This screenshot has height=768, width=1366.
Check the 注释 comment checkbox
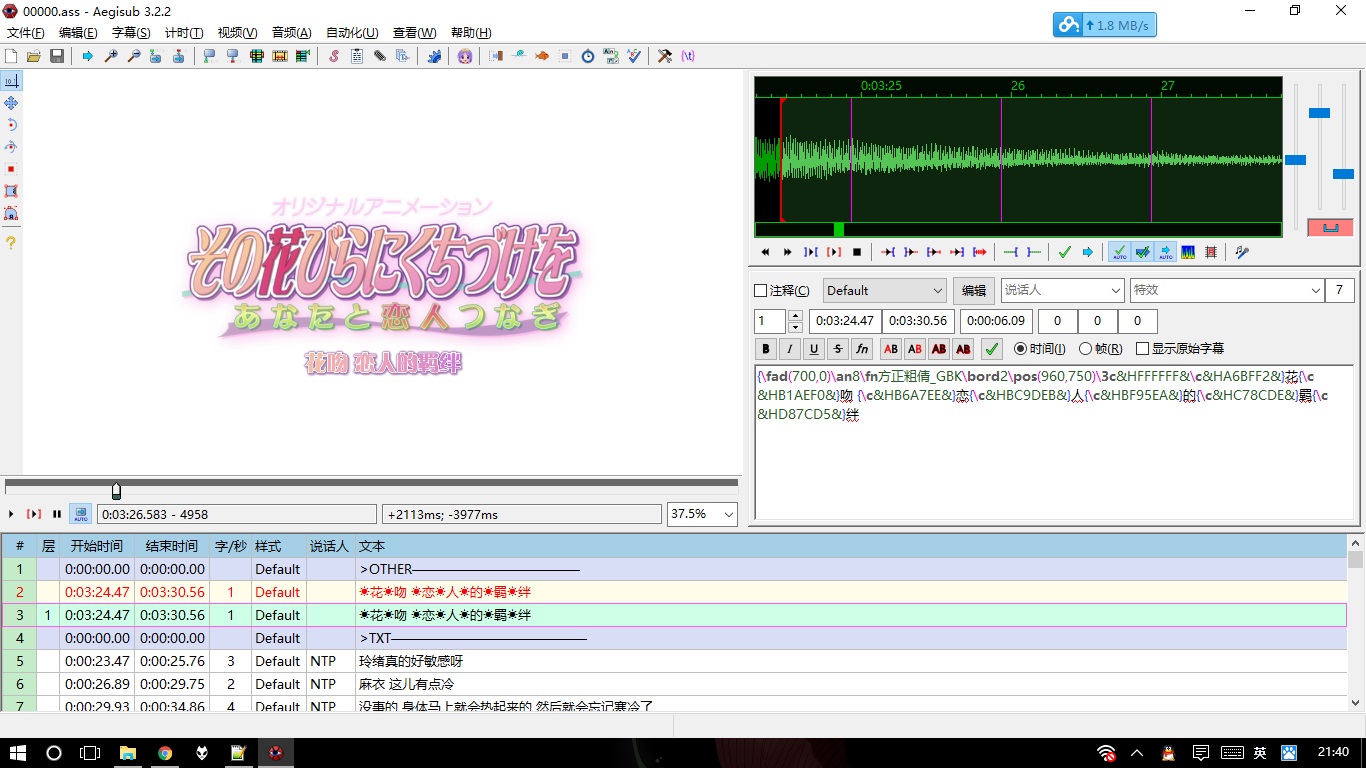(760, 291)
